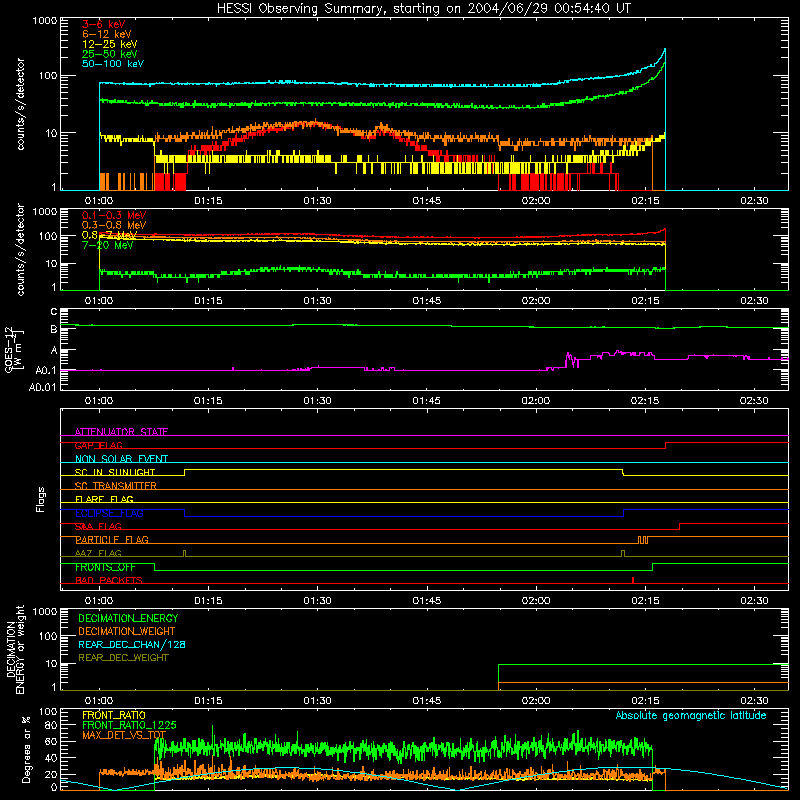Click the GAP_FLAG label
The width and height of the screenshot is (800, 800).
98,445
